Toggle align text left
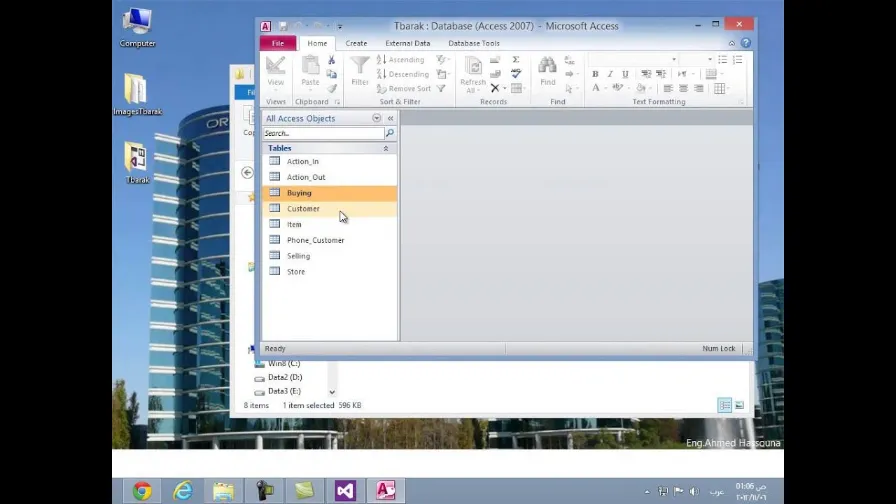Image resolution: width=896 pixels, height=504 pixels. coord(668,89)
